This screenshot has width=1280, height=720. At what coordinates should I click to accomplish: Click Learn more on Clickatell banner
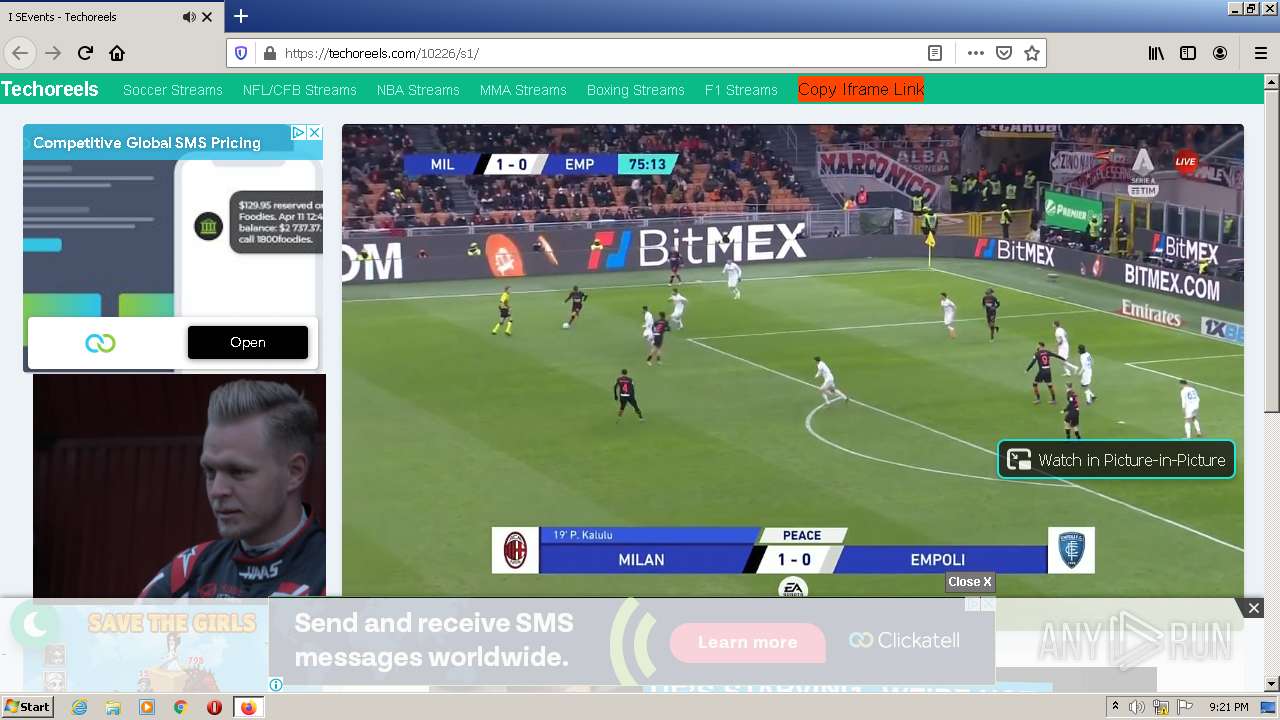(748, 642)
